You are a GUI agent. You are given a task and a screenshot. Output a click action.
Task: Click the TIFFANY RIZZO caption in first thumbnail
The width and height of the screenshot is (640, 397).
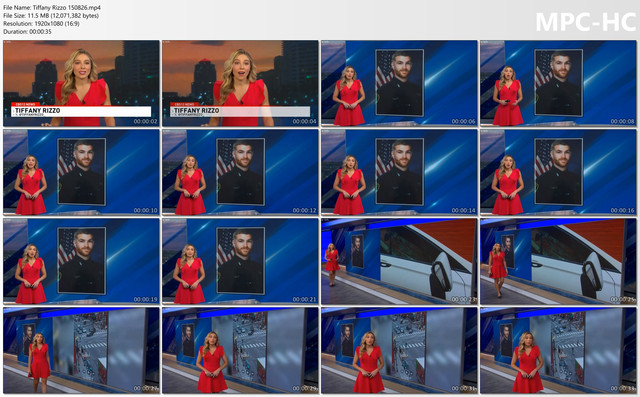pyautogui.click(x=38, y=111)
